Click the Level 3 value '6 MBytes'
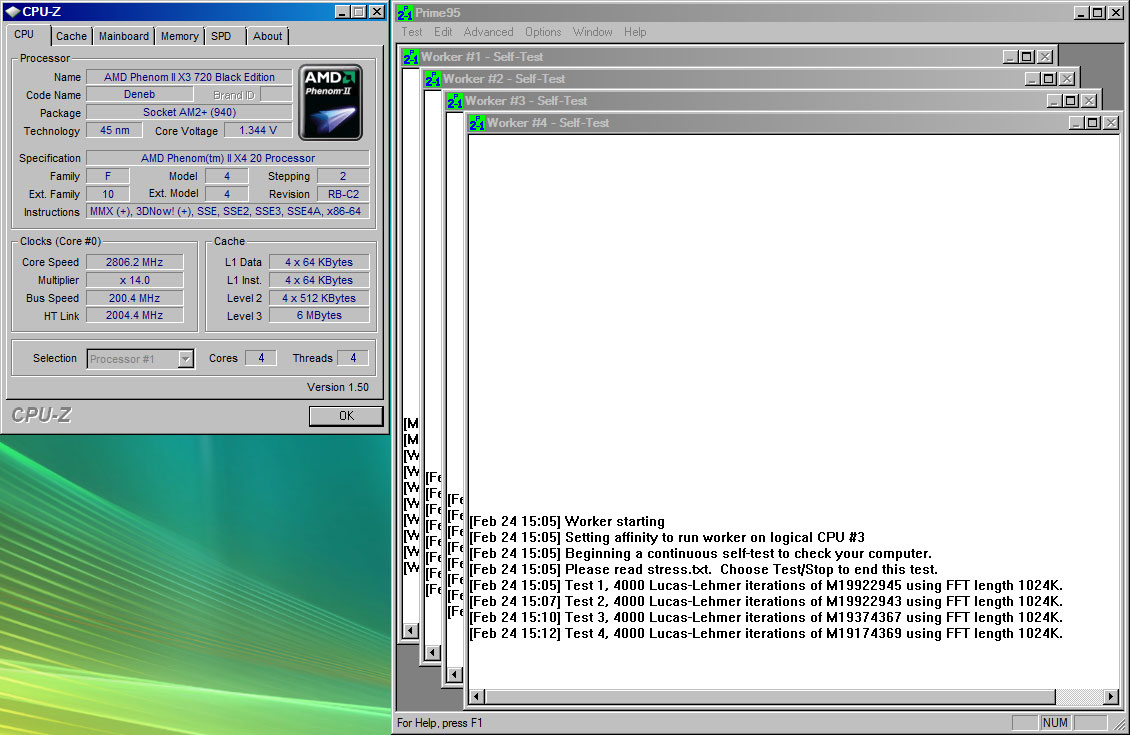Image resolution: width=1130 pixels, height=735 pixels. [x=319, y=315]
